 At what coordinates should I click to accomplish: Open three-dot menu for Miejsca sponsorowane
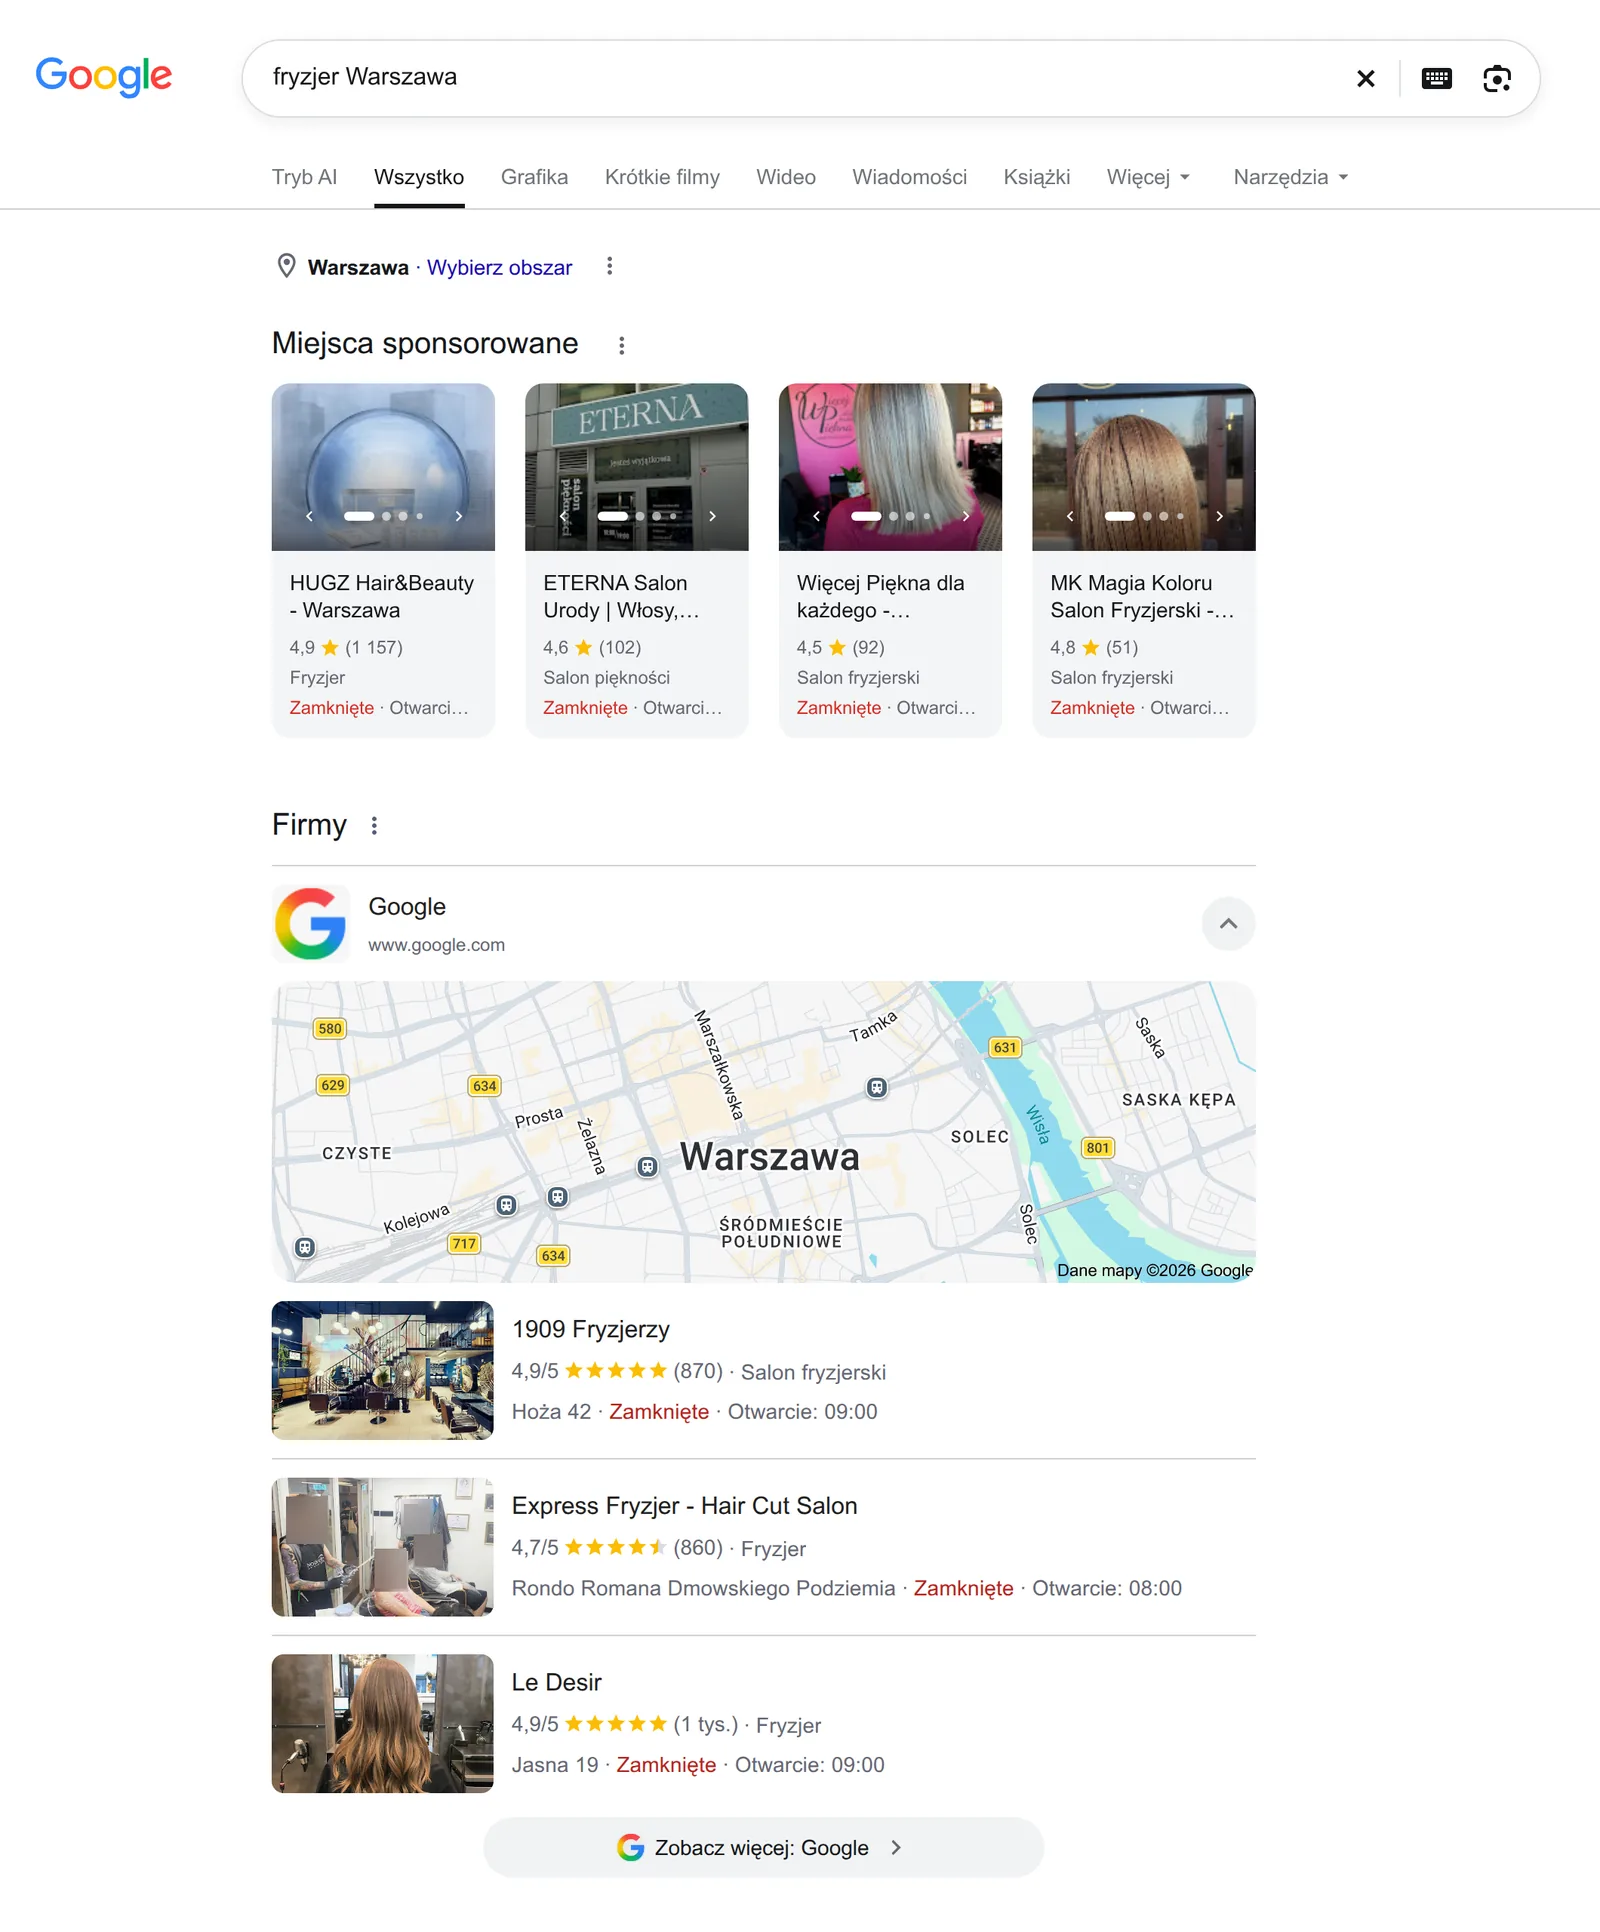621,345
